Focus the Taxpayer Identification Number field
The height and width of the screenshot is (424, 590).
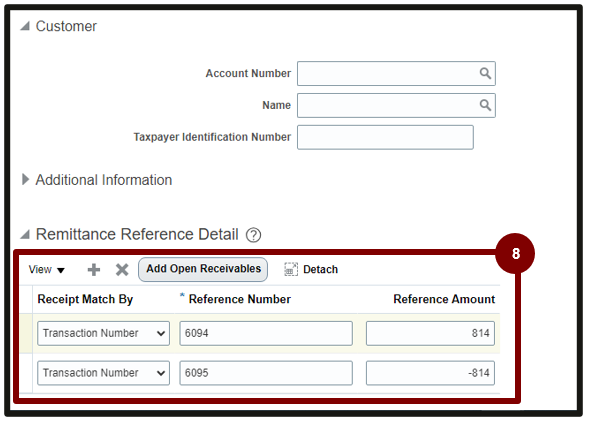click(385, 137)
